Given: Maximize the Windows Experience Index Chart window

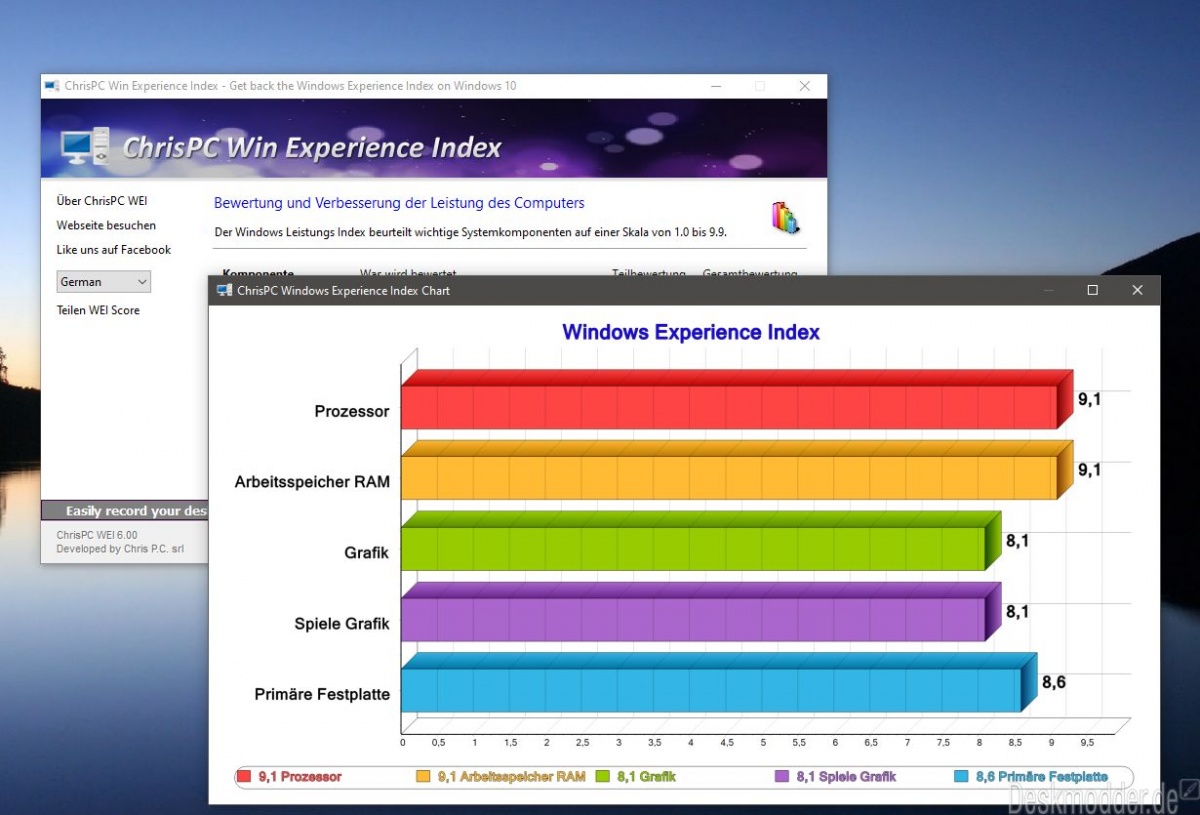Looking at the screenshot, I should (x=1092, y=290).
